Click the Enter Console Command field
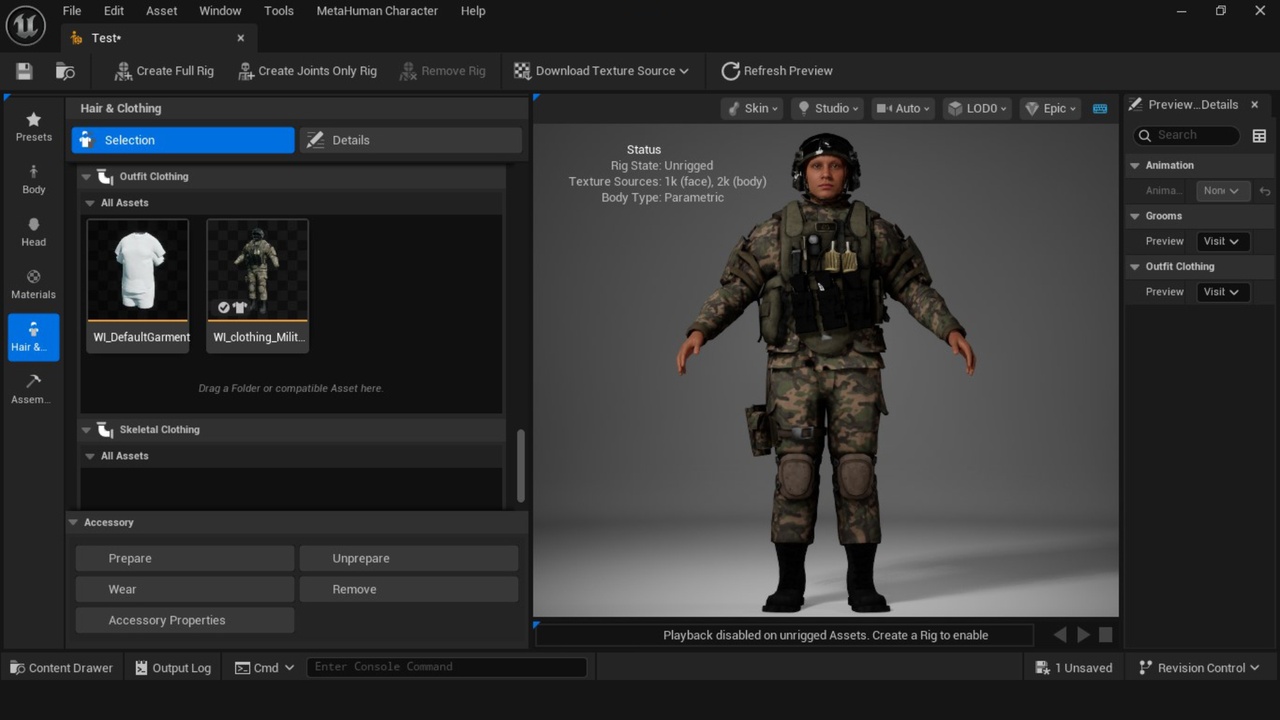The height and width of the screenshot is (720, 1280). (x=446, y=667)
